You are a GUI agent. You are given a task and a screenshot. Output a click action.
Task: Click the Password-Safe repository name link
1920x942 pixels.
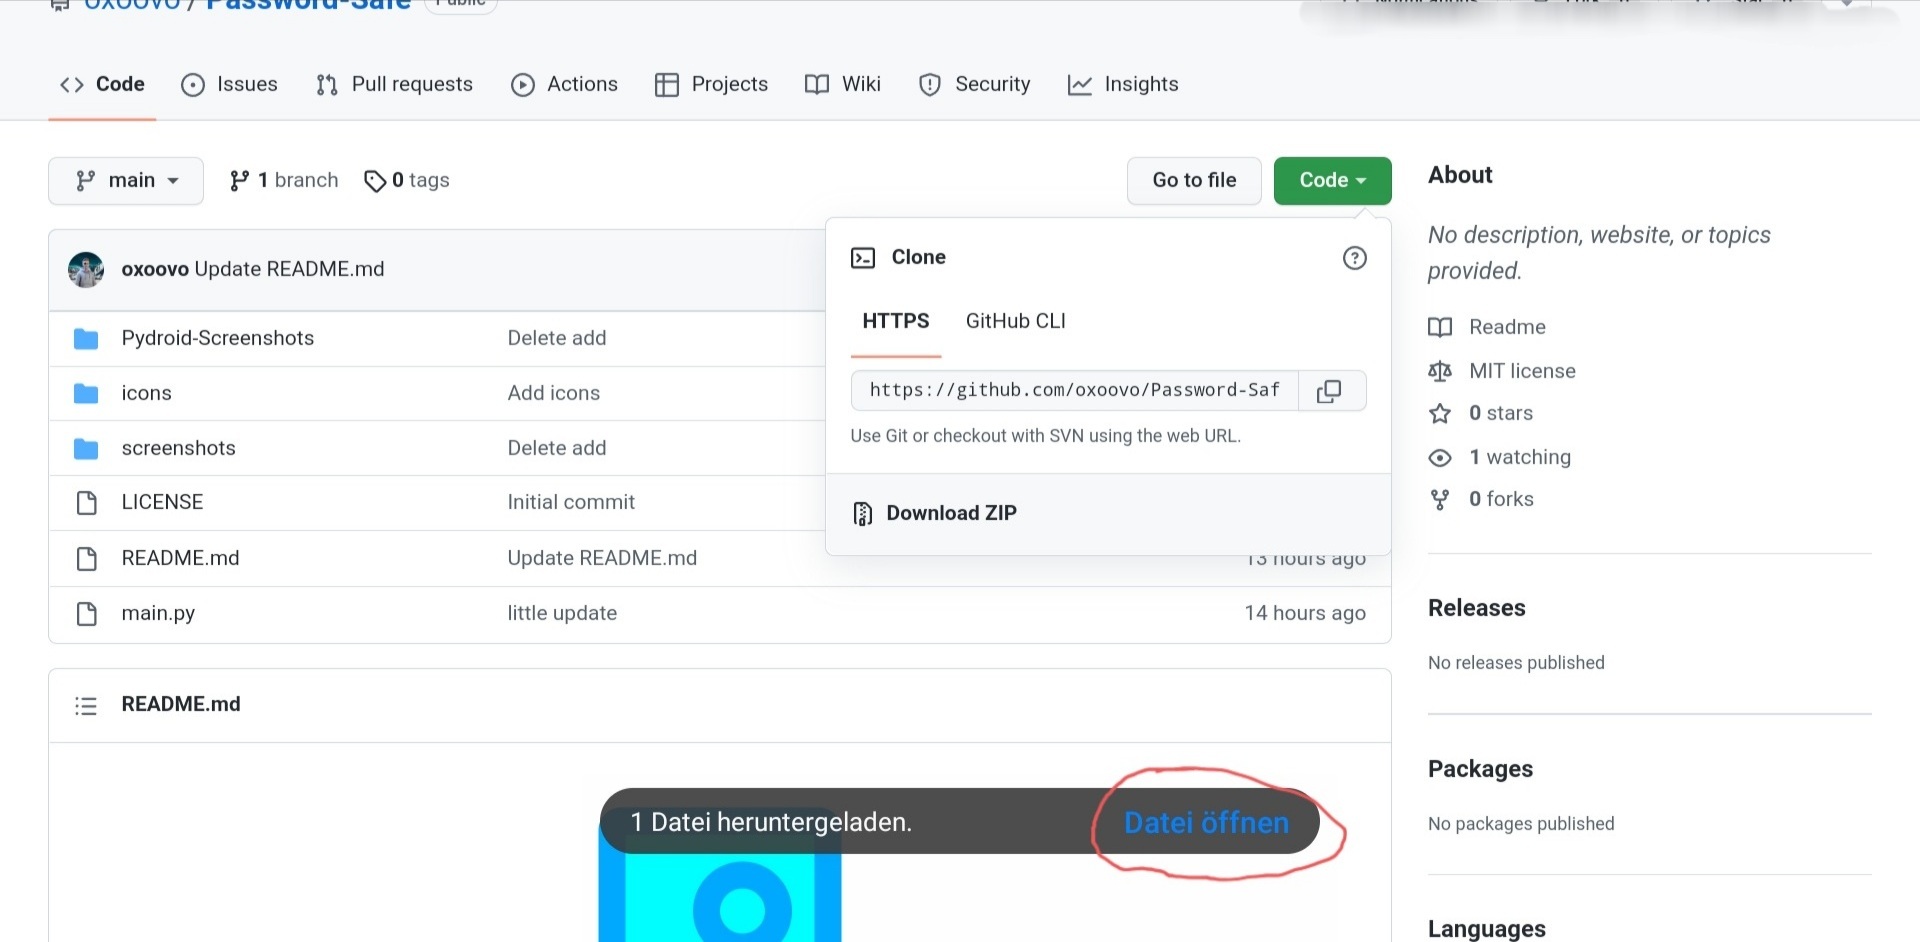coord(309,5)
